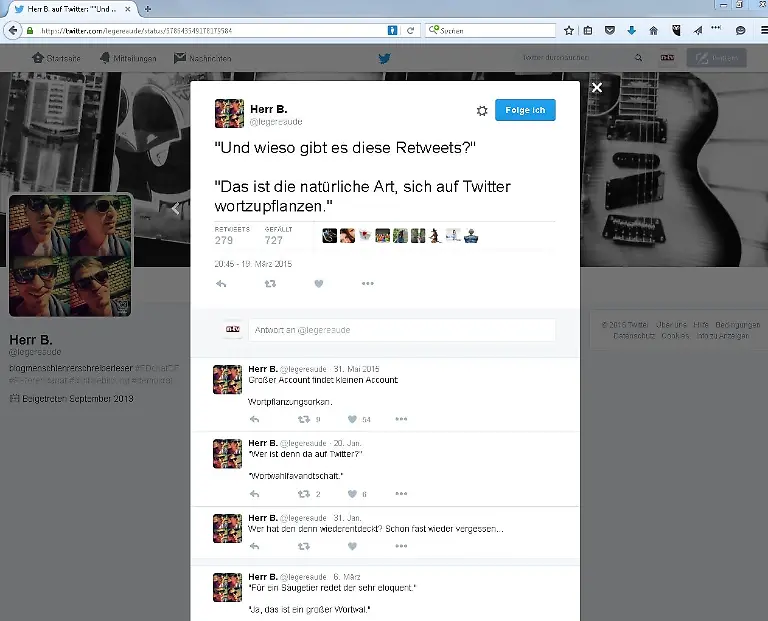Reload the page with the refresh icon
Screen dimensions: 768x621
[x=410, y=30]
